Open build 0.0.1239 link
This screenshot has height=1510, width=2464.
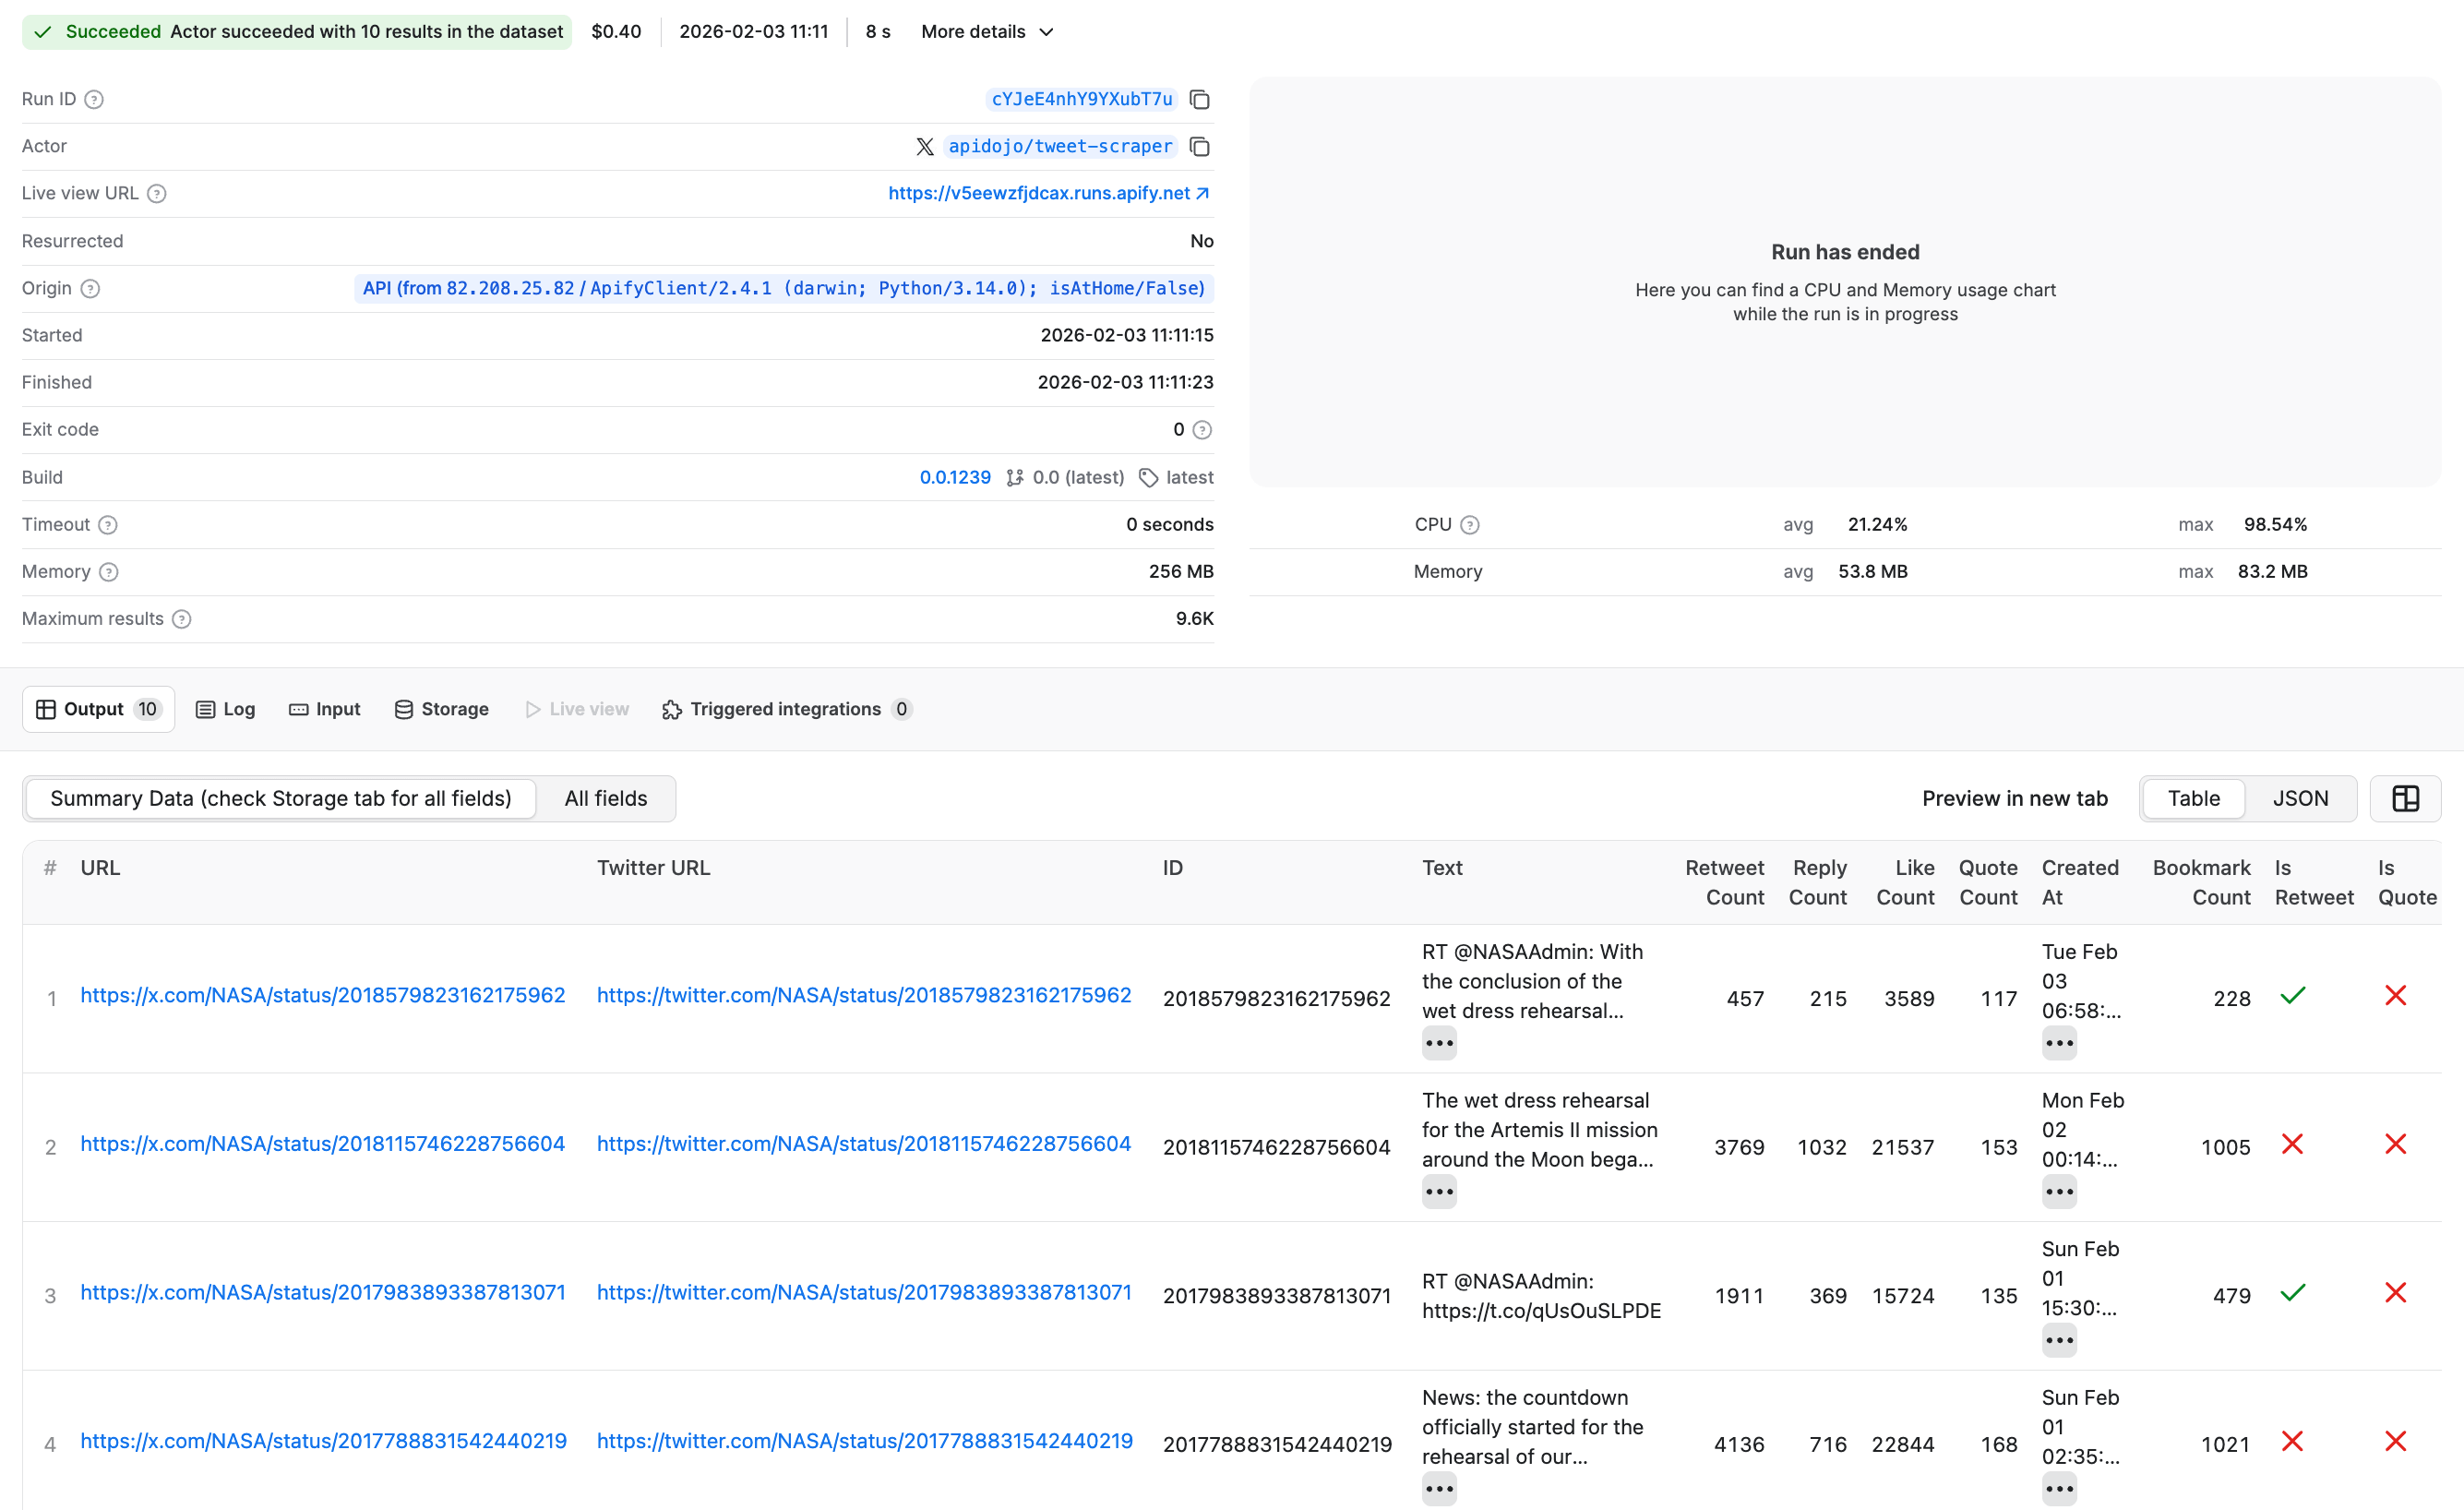(955, 477)
